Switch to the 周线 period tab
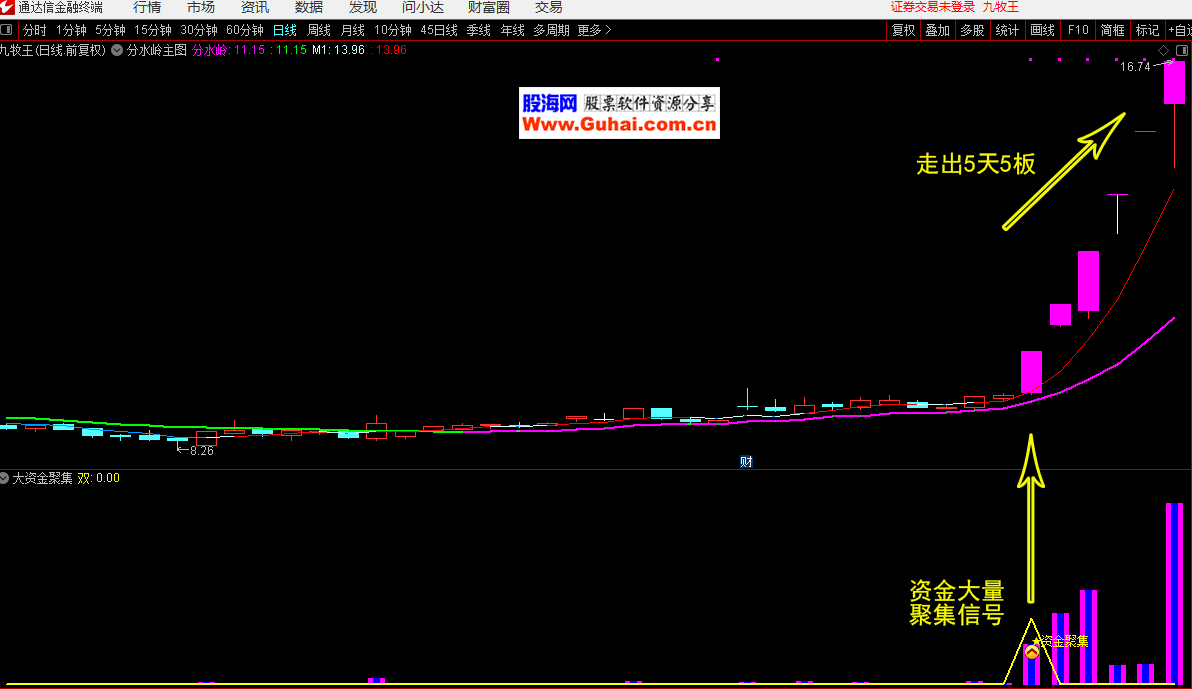Image resolution: width=1192 pixels, height=689 pixels. pos(319,30)
